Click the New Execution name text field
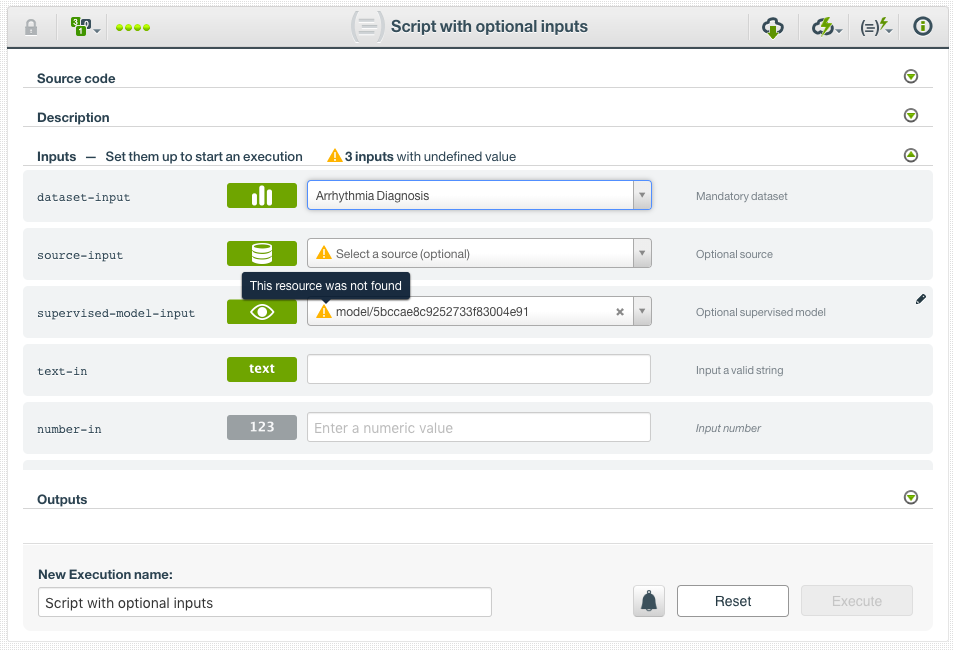Screen dimensions: 953x650 coord(263,601)
